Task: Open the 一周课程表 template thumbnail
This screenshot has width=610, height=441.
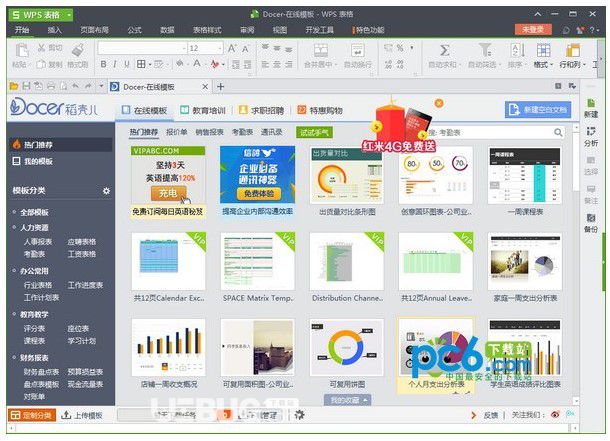Action: pos(525,175)
